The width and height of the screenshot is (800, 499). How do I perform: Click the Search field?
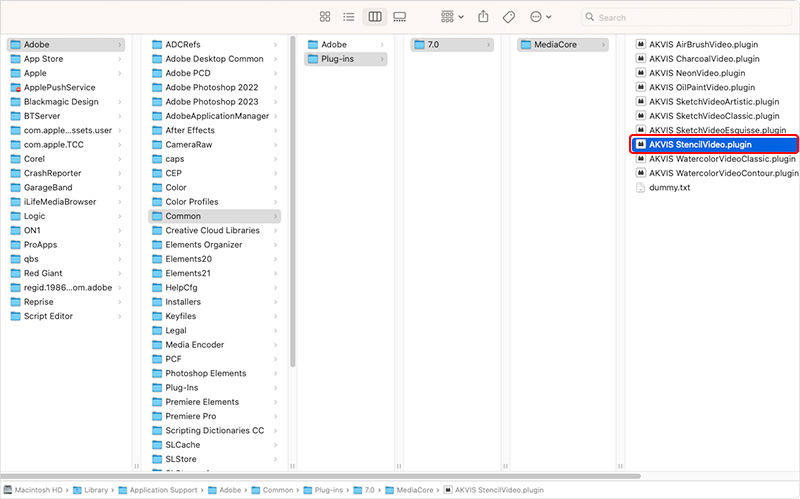pyautogui.click(x=686, y=17)
